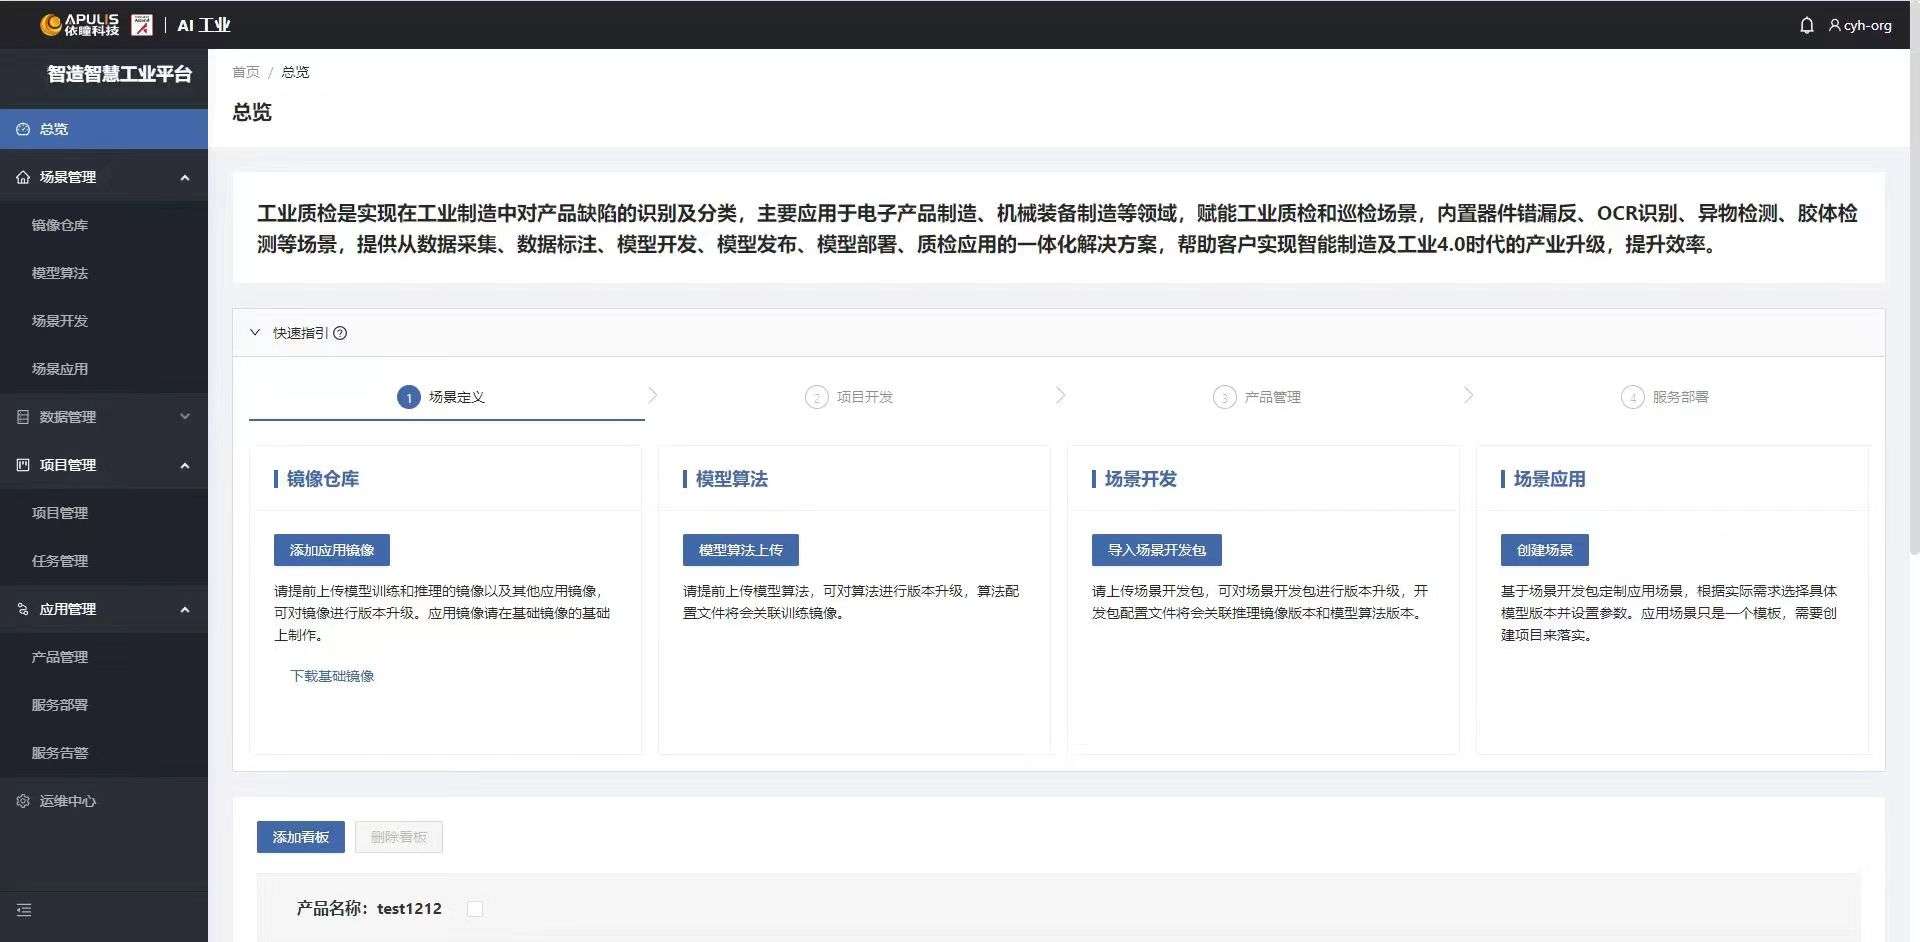Click the arrow after 产品管理 step
This screenshot has width=1920, height=942.
click(1469, 395)
